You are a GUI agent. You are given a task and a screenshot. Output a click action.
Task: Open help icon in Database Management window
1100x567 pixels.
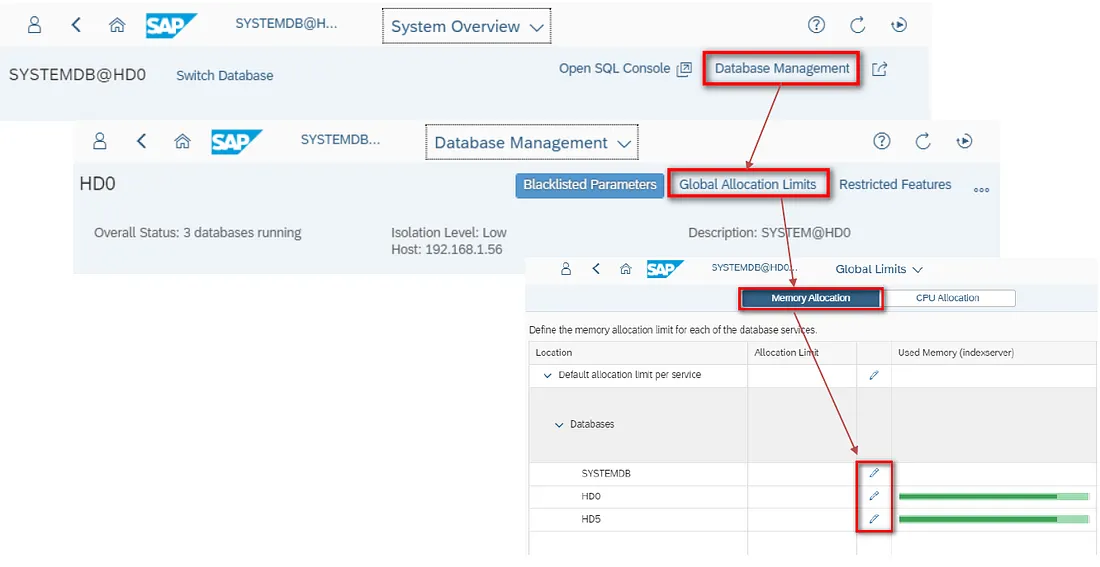[881, 141]
